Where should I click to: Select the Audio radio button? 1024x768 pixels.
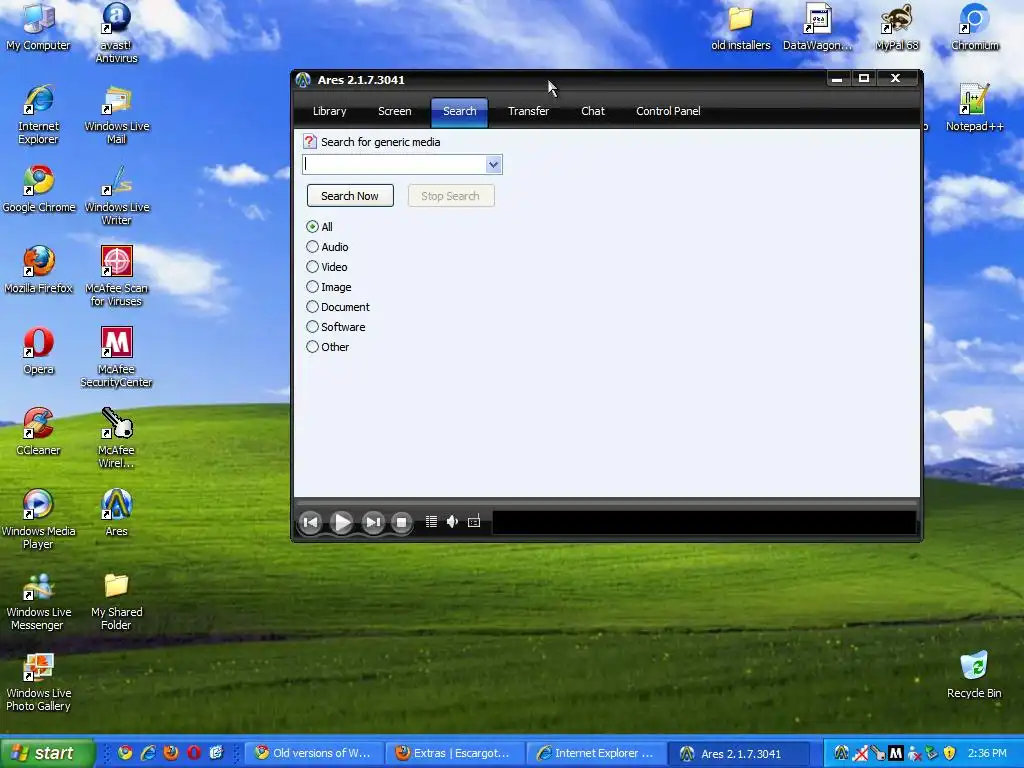(312, 247)
